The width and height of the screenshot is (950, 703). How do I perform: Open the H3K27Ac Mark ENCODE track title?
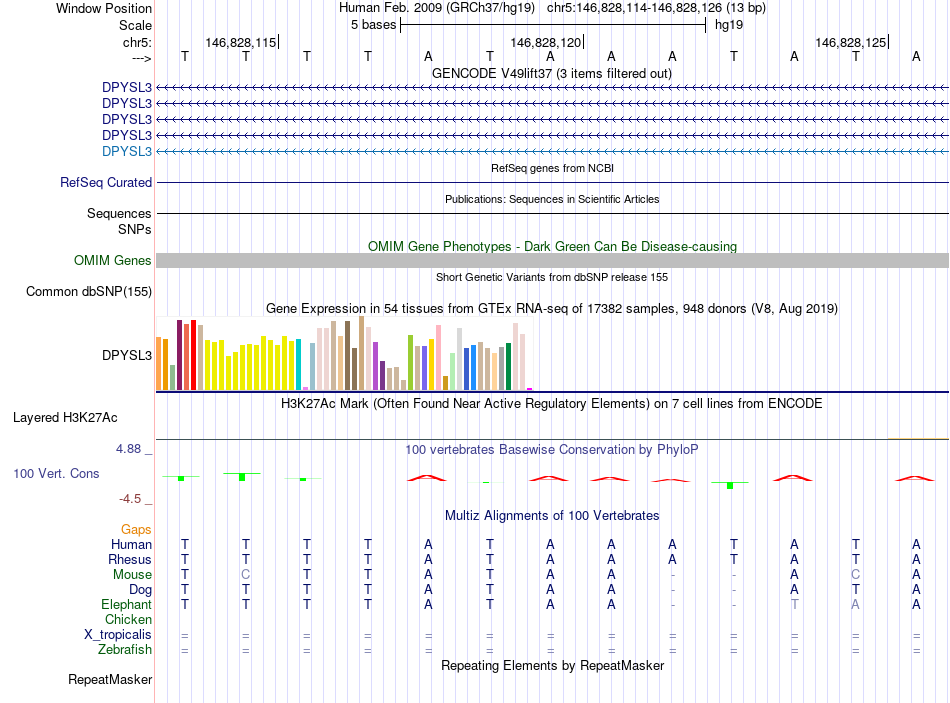tap(552, 404)
